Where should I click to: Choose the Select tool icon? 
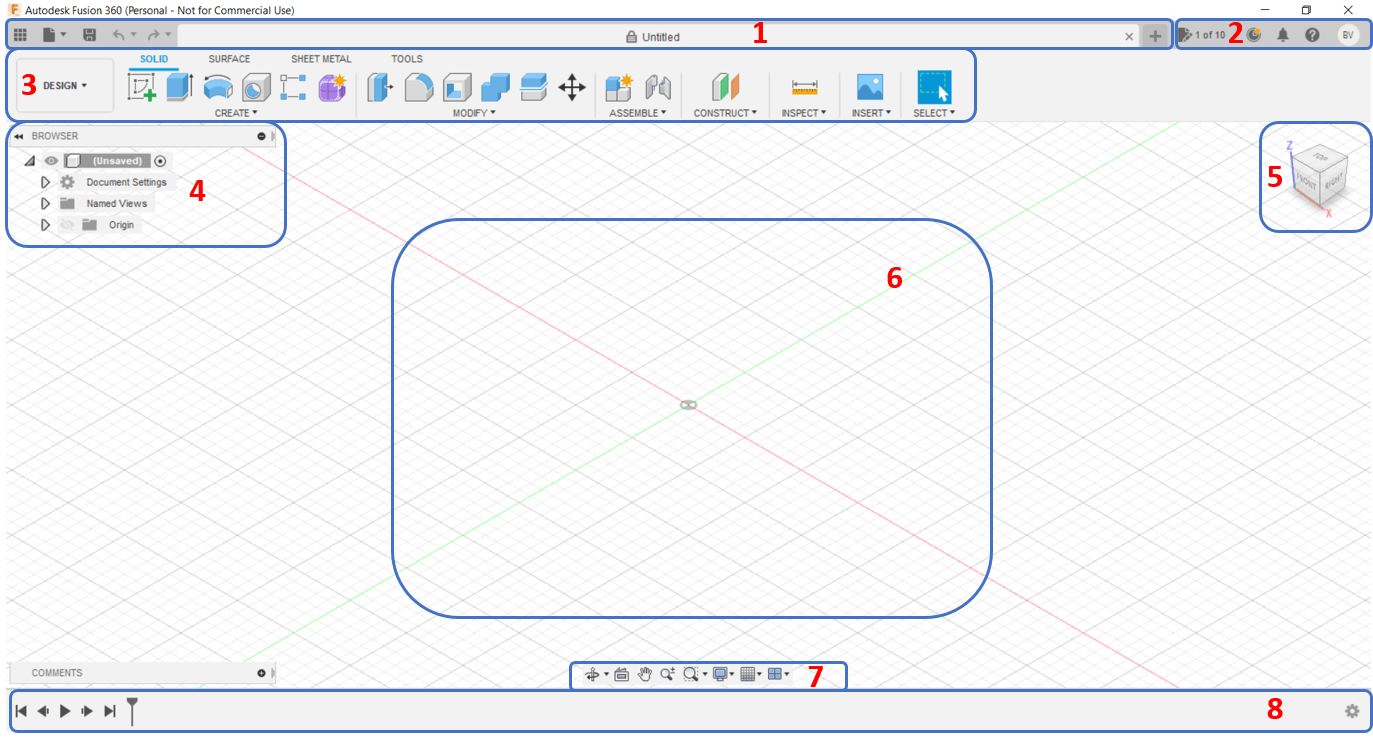click(934, 87)
